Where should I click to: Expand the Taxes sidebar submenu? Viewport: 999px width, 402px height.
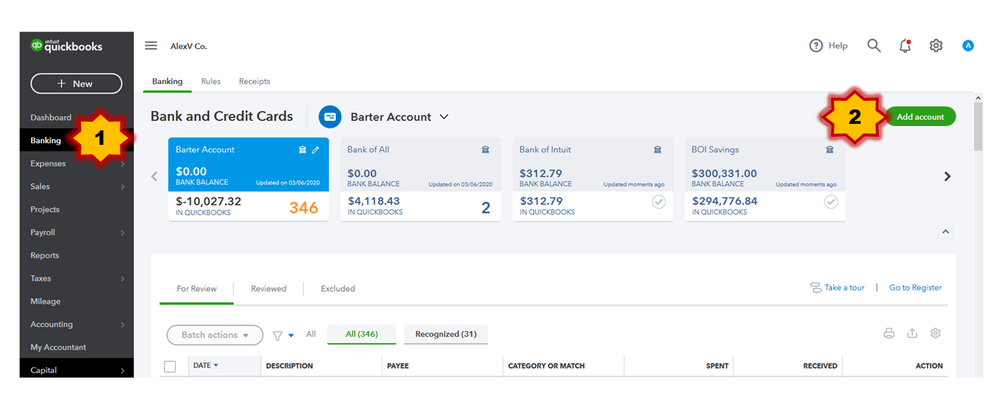coord(122,278)
